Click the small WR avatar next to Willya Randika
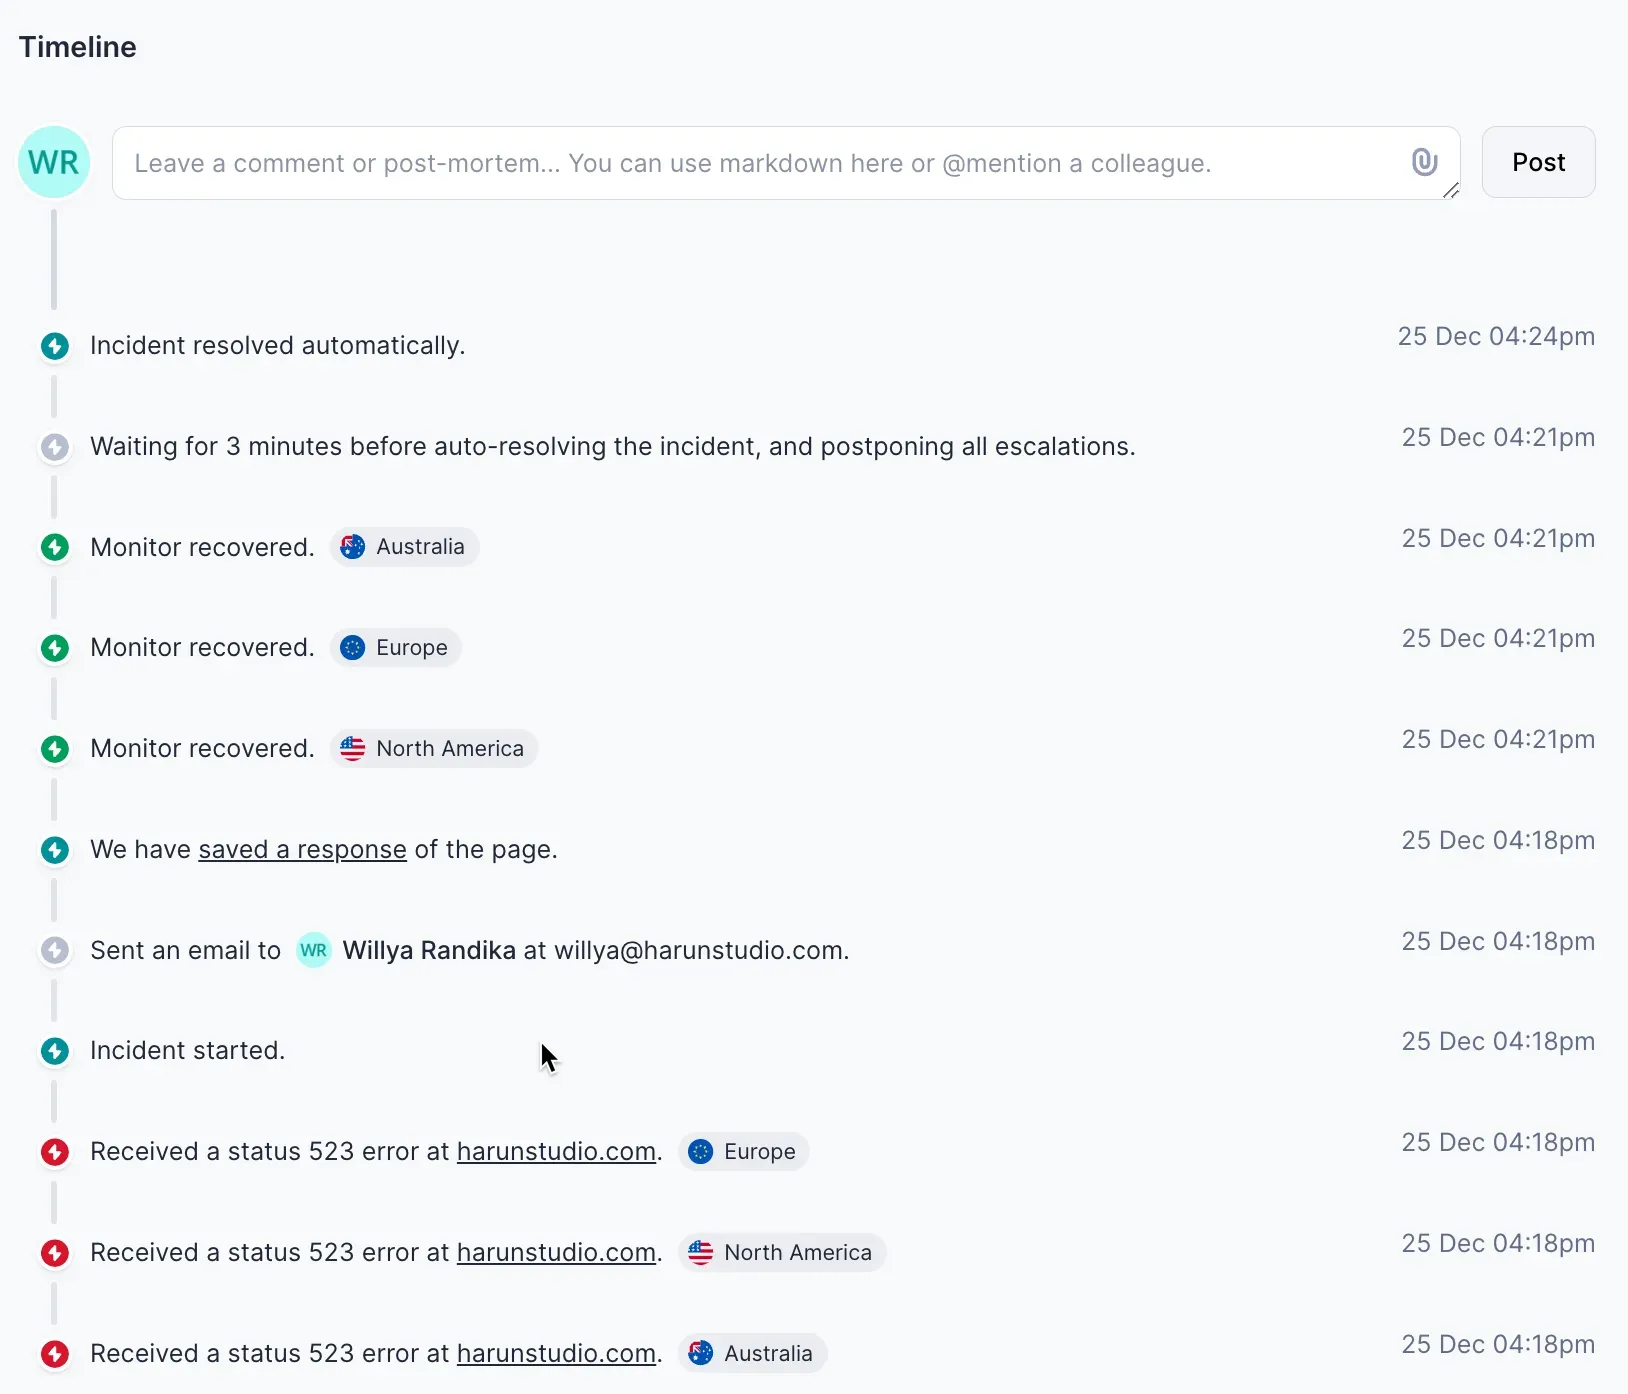1628x1394 pixels. (x=313, y=951)
